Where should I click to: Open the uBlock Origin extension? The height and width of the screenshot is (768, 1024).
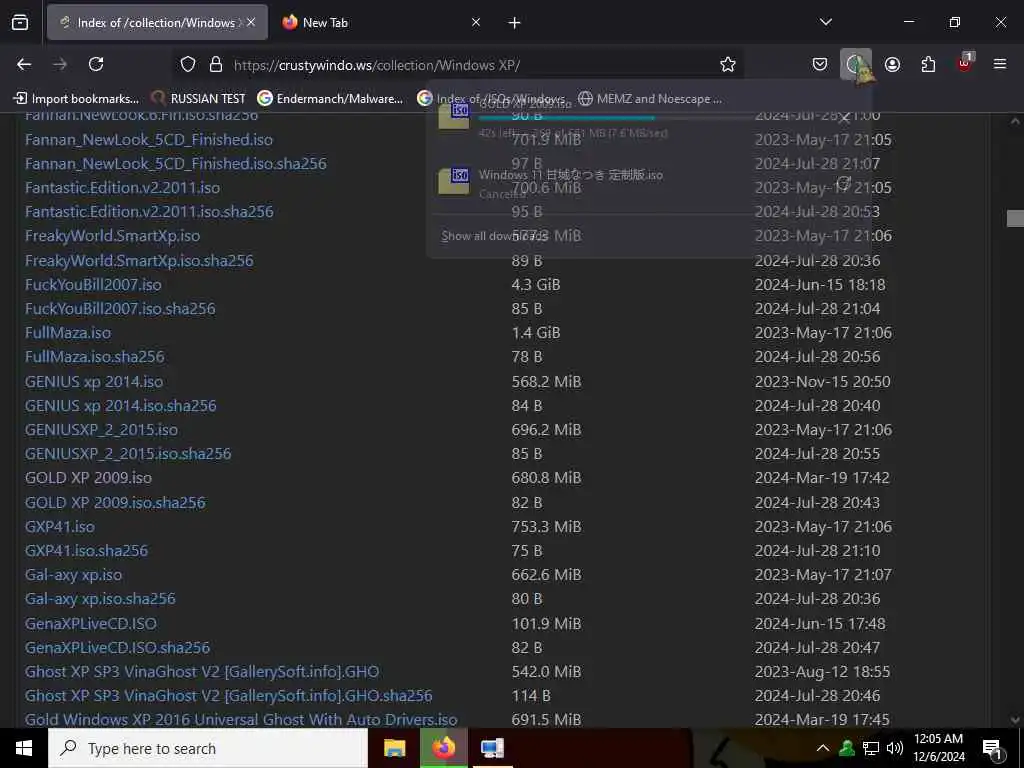pos(965,64)
